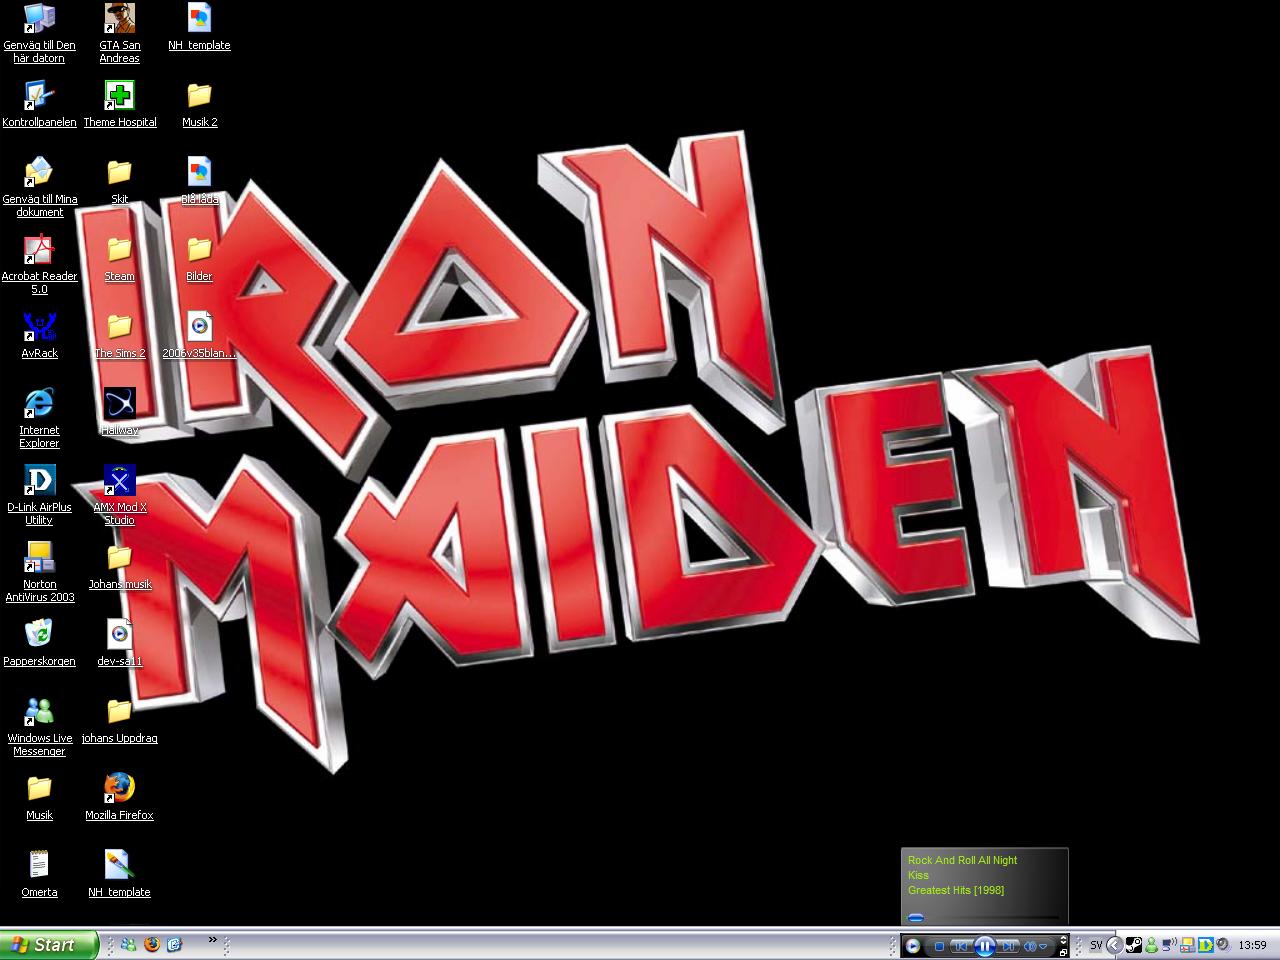Mute the Media Player volume
1280x960 pixels.
click(x=1030, y=946)
